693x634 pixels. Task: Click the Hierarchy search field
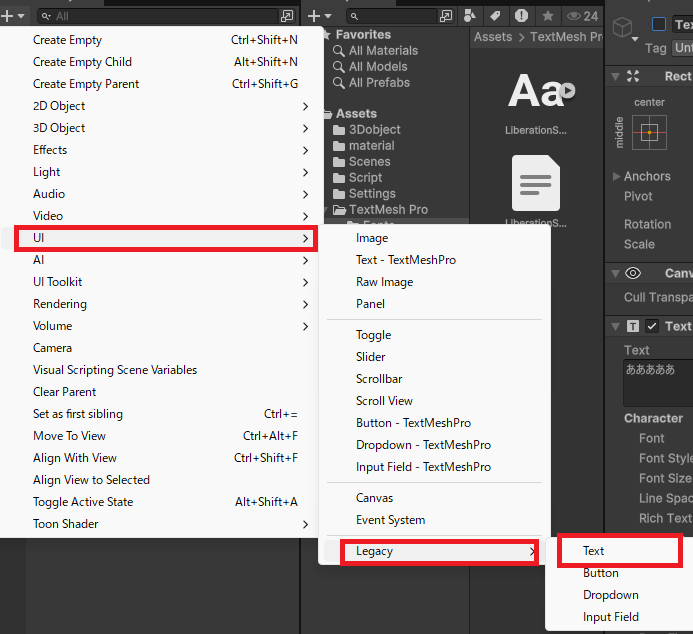pyautogui.click(x=159, y=16)
